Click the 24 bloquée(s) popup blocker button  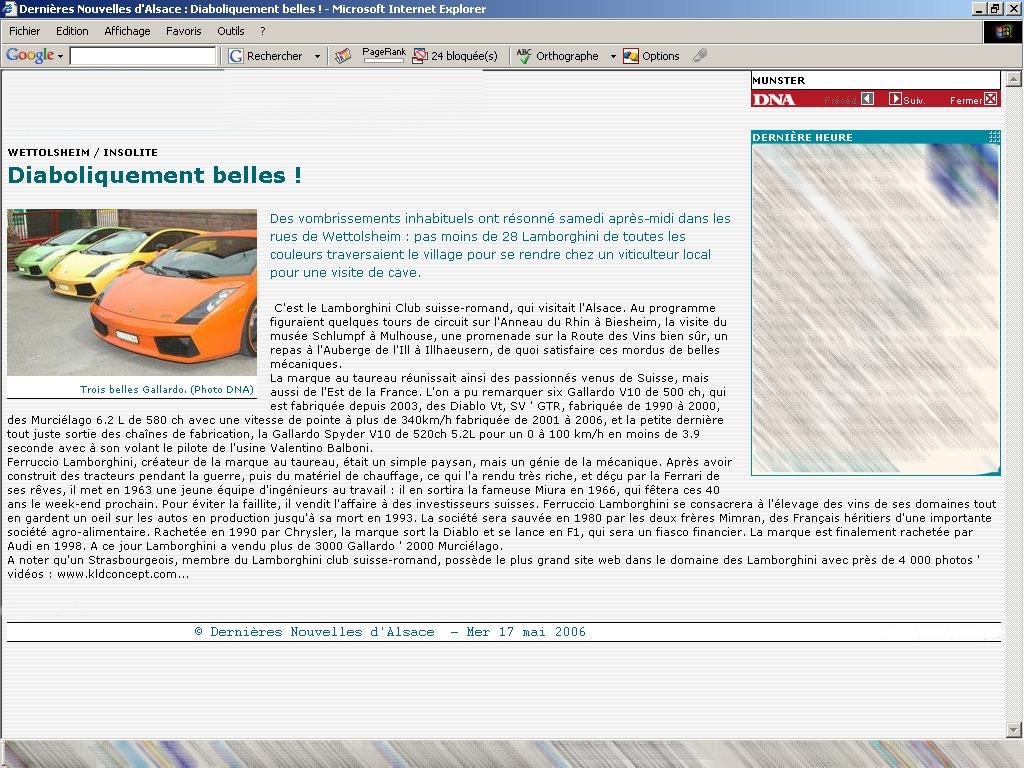click(x=455, y=56)
